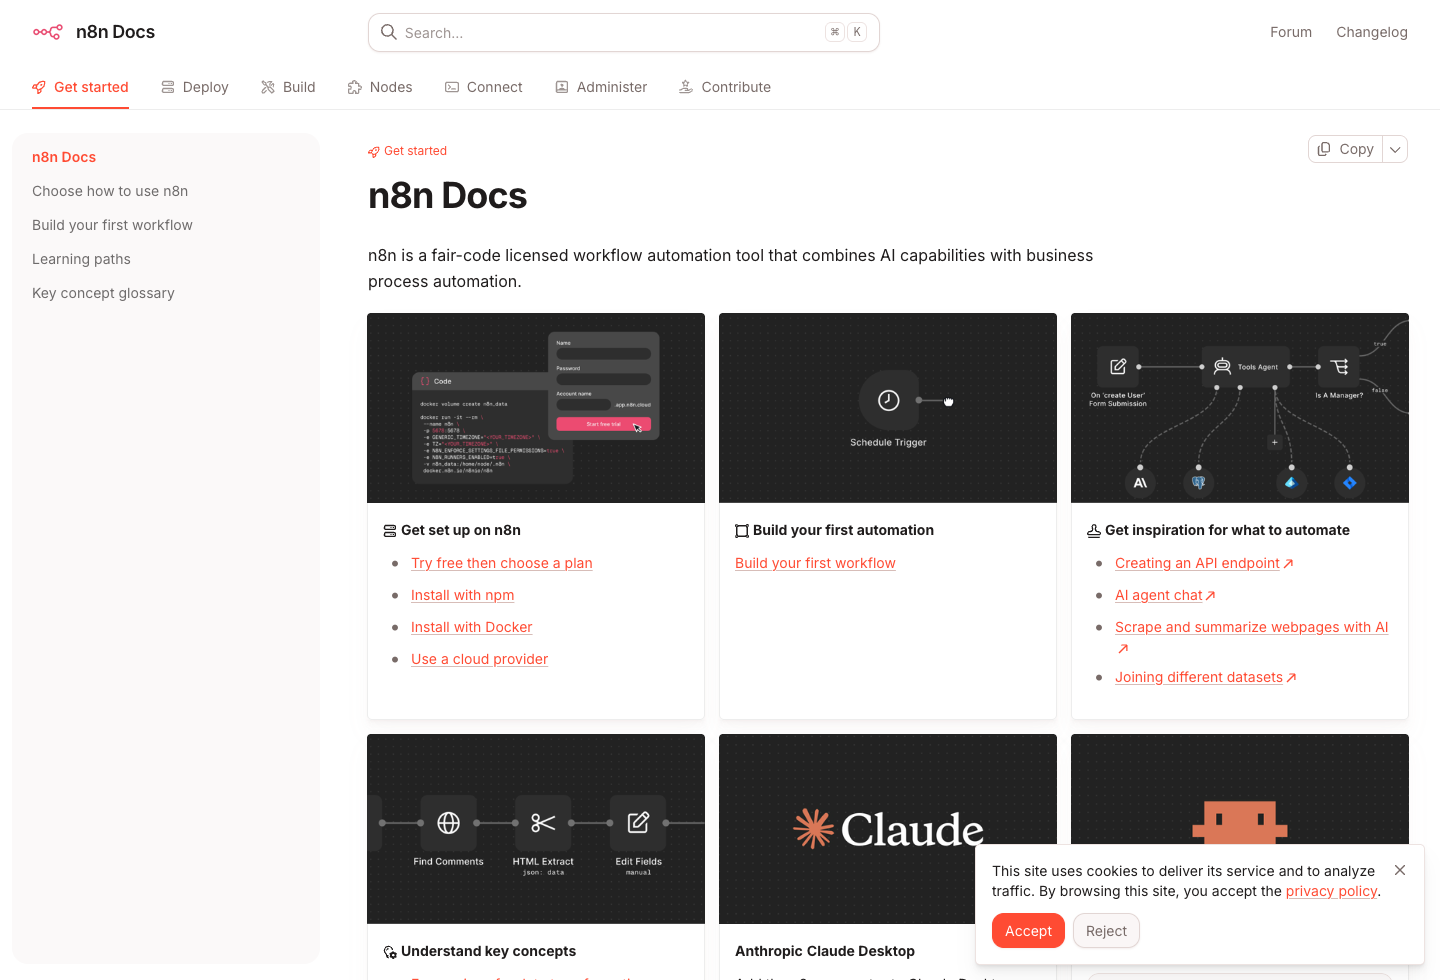Open Try free then choose a plan
1440x980 pixels.
pyautogui.click(x=502, y=563)
